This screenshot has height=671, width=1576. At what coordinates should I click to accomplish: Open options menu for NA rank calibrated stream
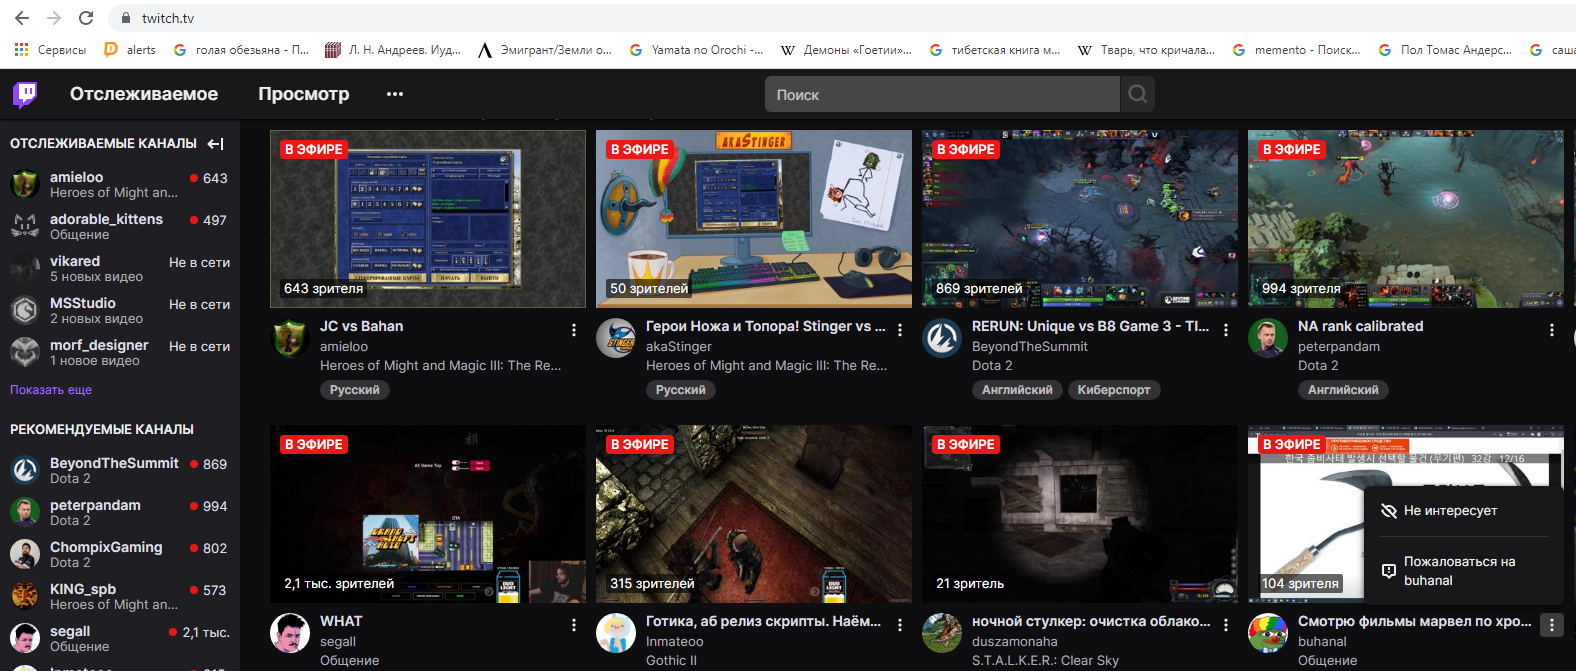tap(1551, 330)
